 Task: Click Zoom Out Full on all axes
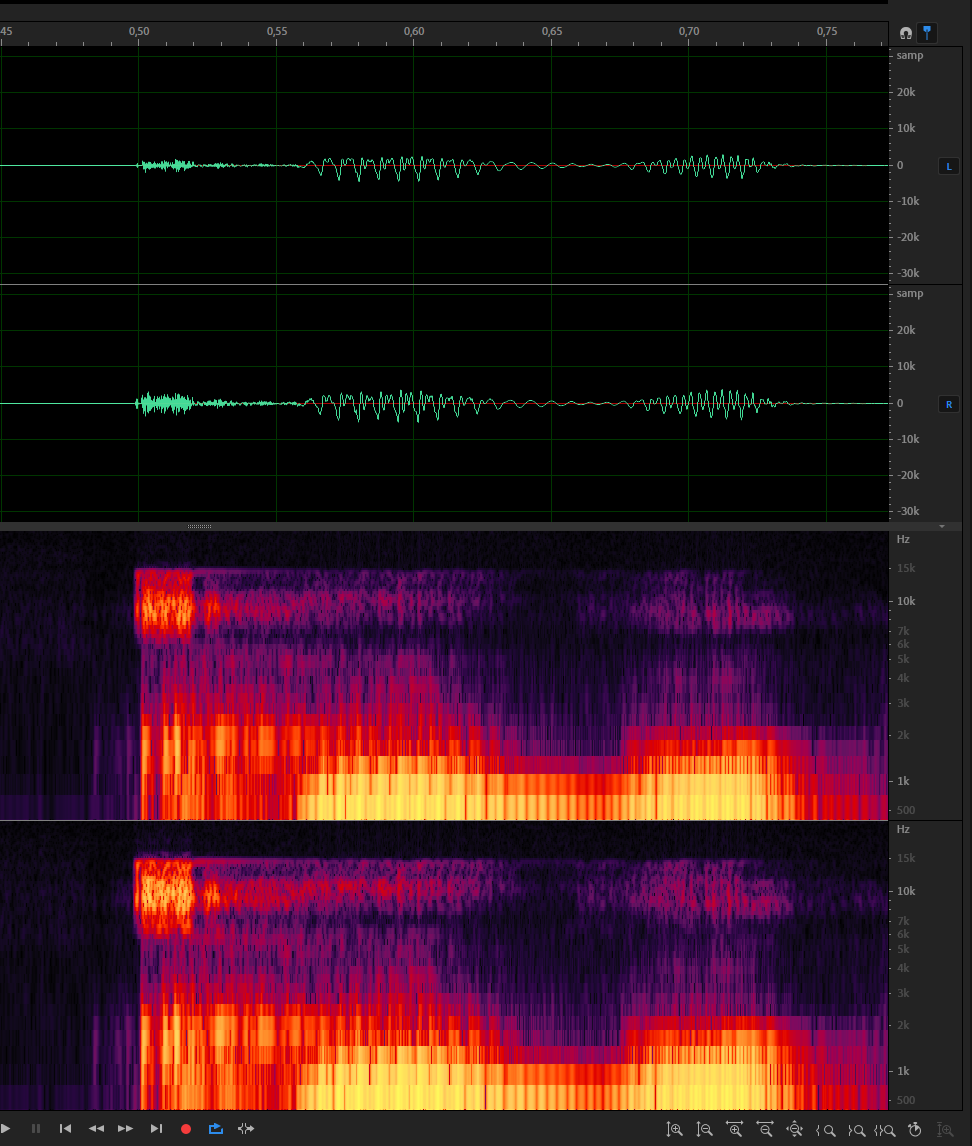tap(795, 1130)
